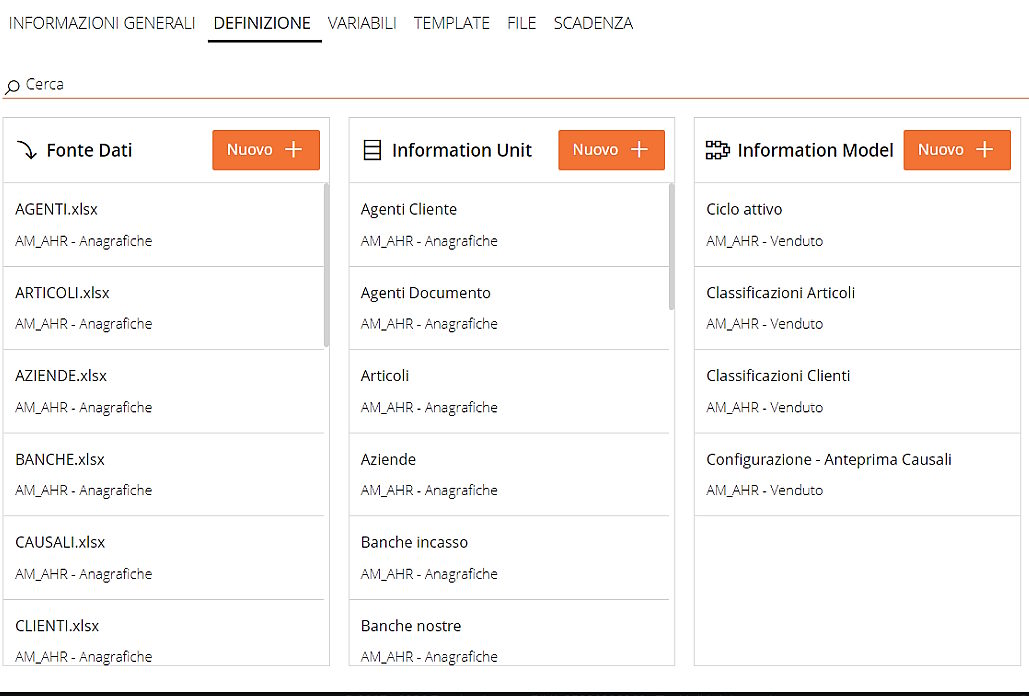This screenshot has width=1029, height=696.
Task: Click the Fonte Dati panel arrow icon
Action: click(26, 150)
